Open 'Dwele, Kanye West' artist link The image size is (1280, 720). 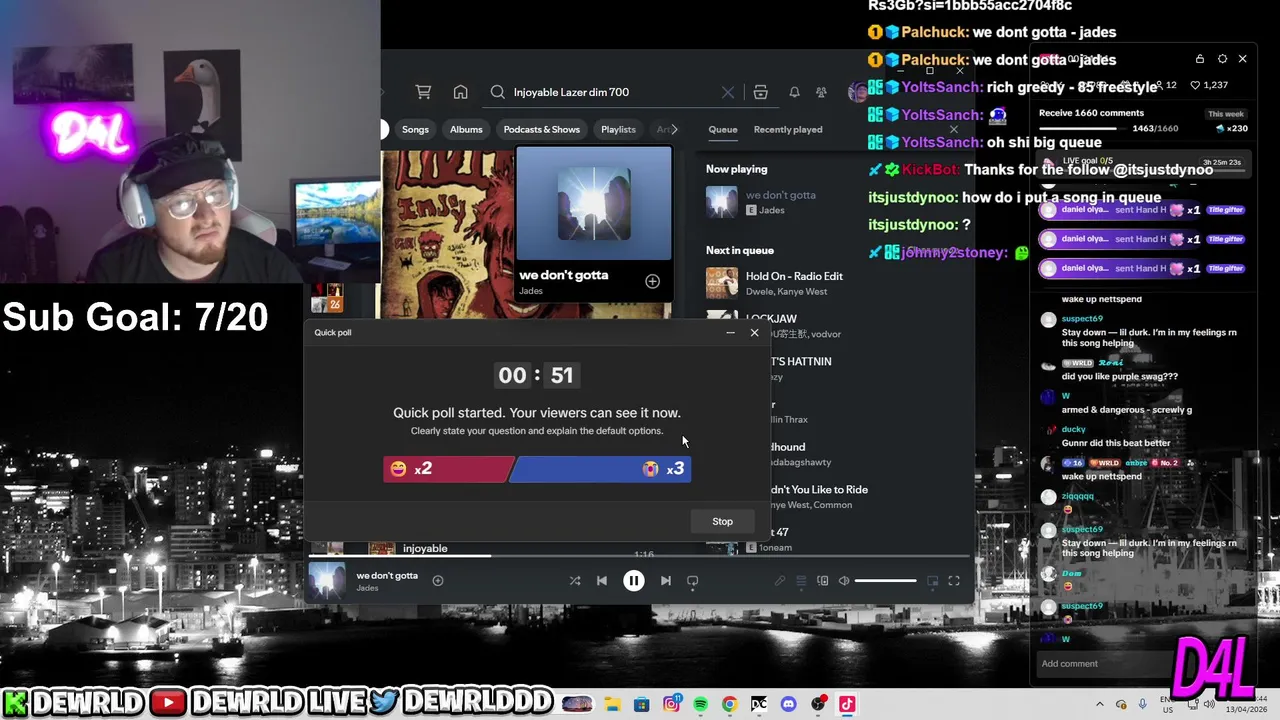click(786, 291)
